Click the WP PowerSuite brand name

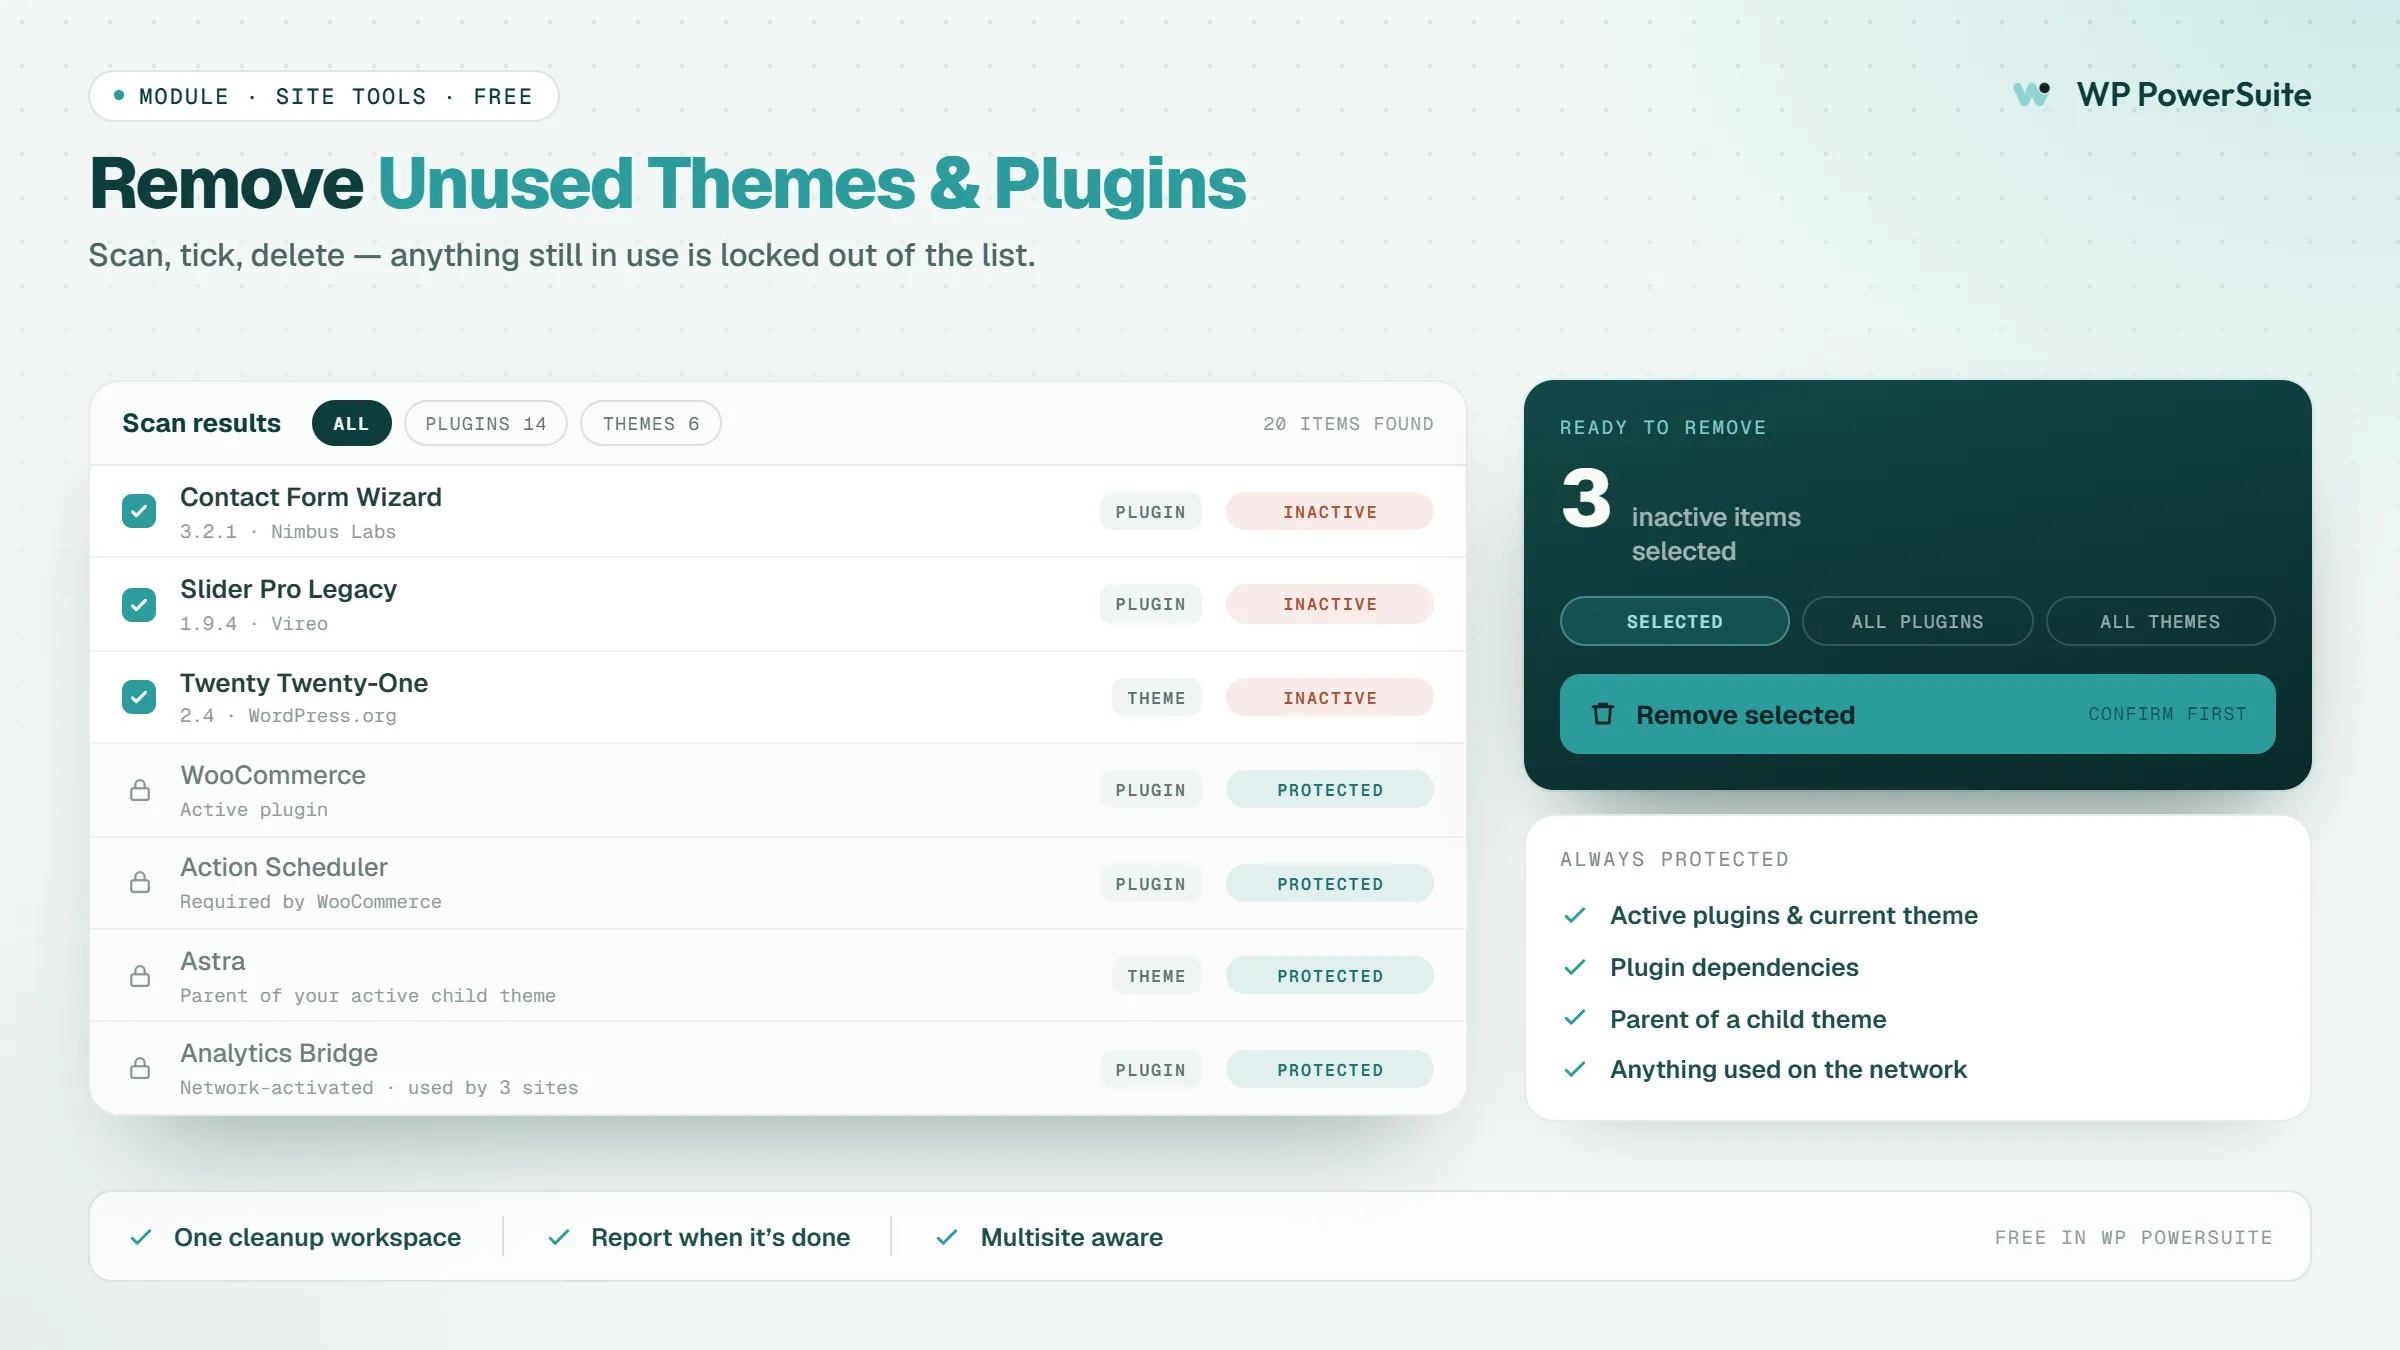tap(2194, 95)
